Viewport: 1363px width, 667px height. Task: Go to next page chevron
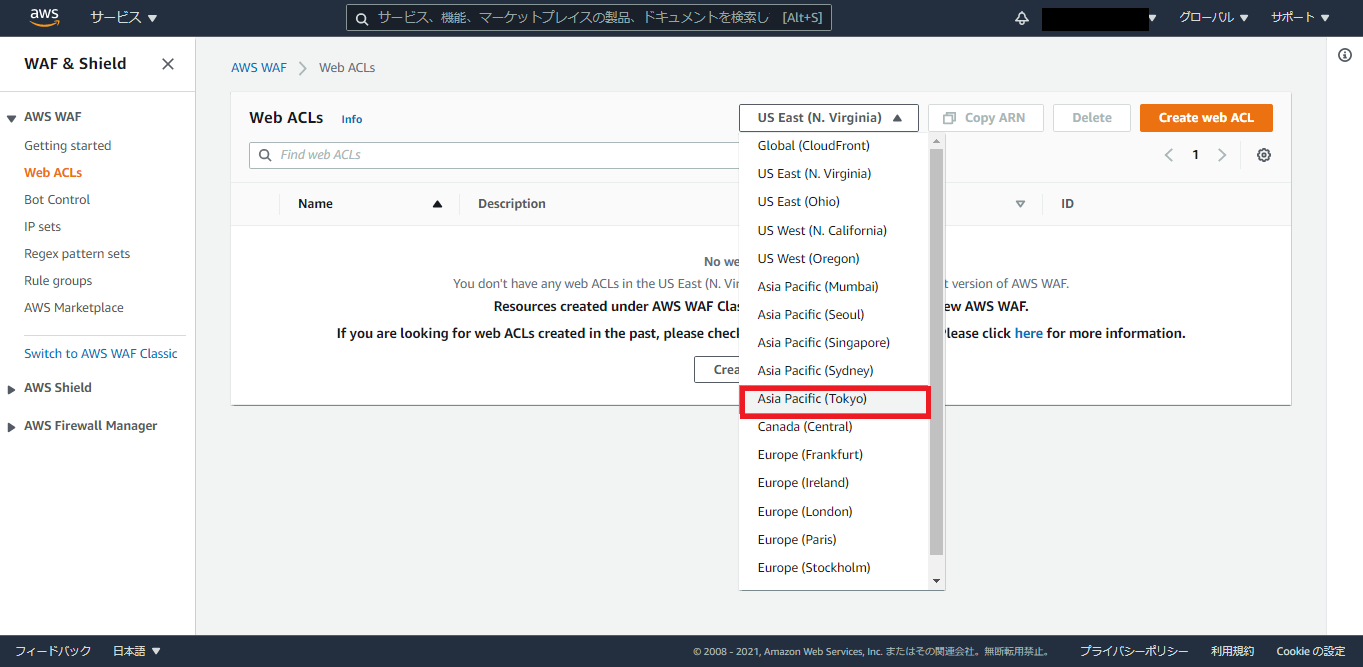coord(1222,155)
